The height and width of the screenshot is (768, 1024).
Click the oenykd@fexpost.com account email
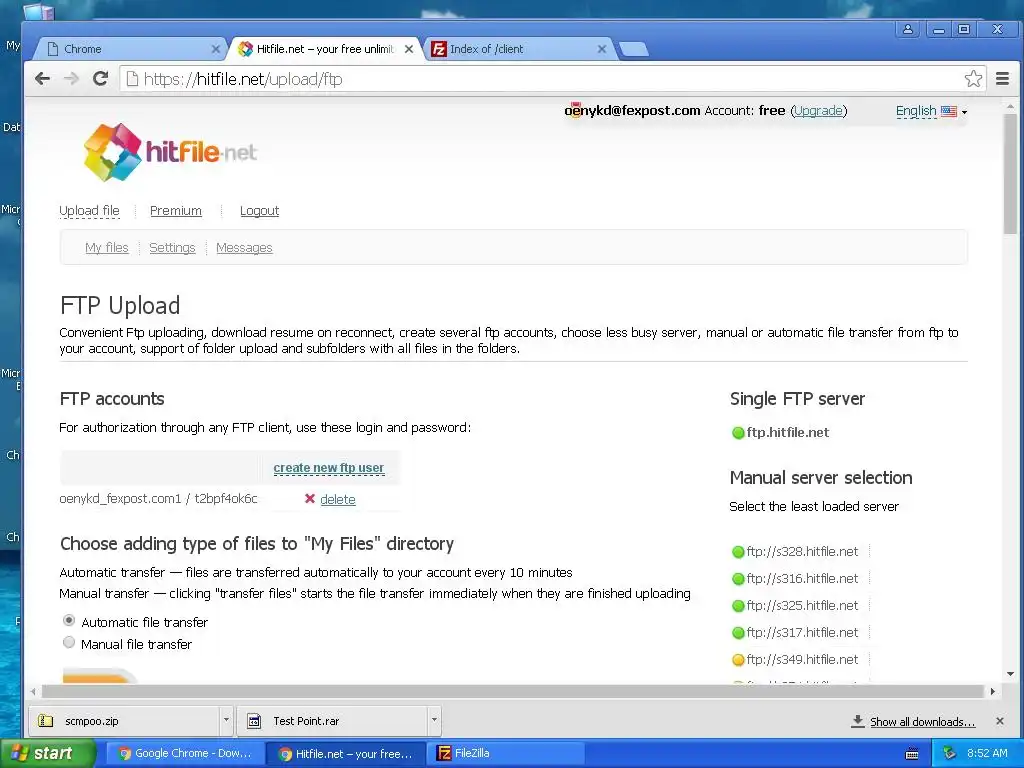click(x=632, y=110)
